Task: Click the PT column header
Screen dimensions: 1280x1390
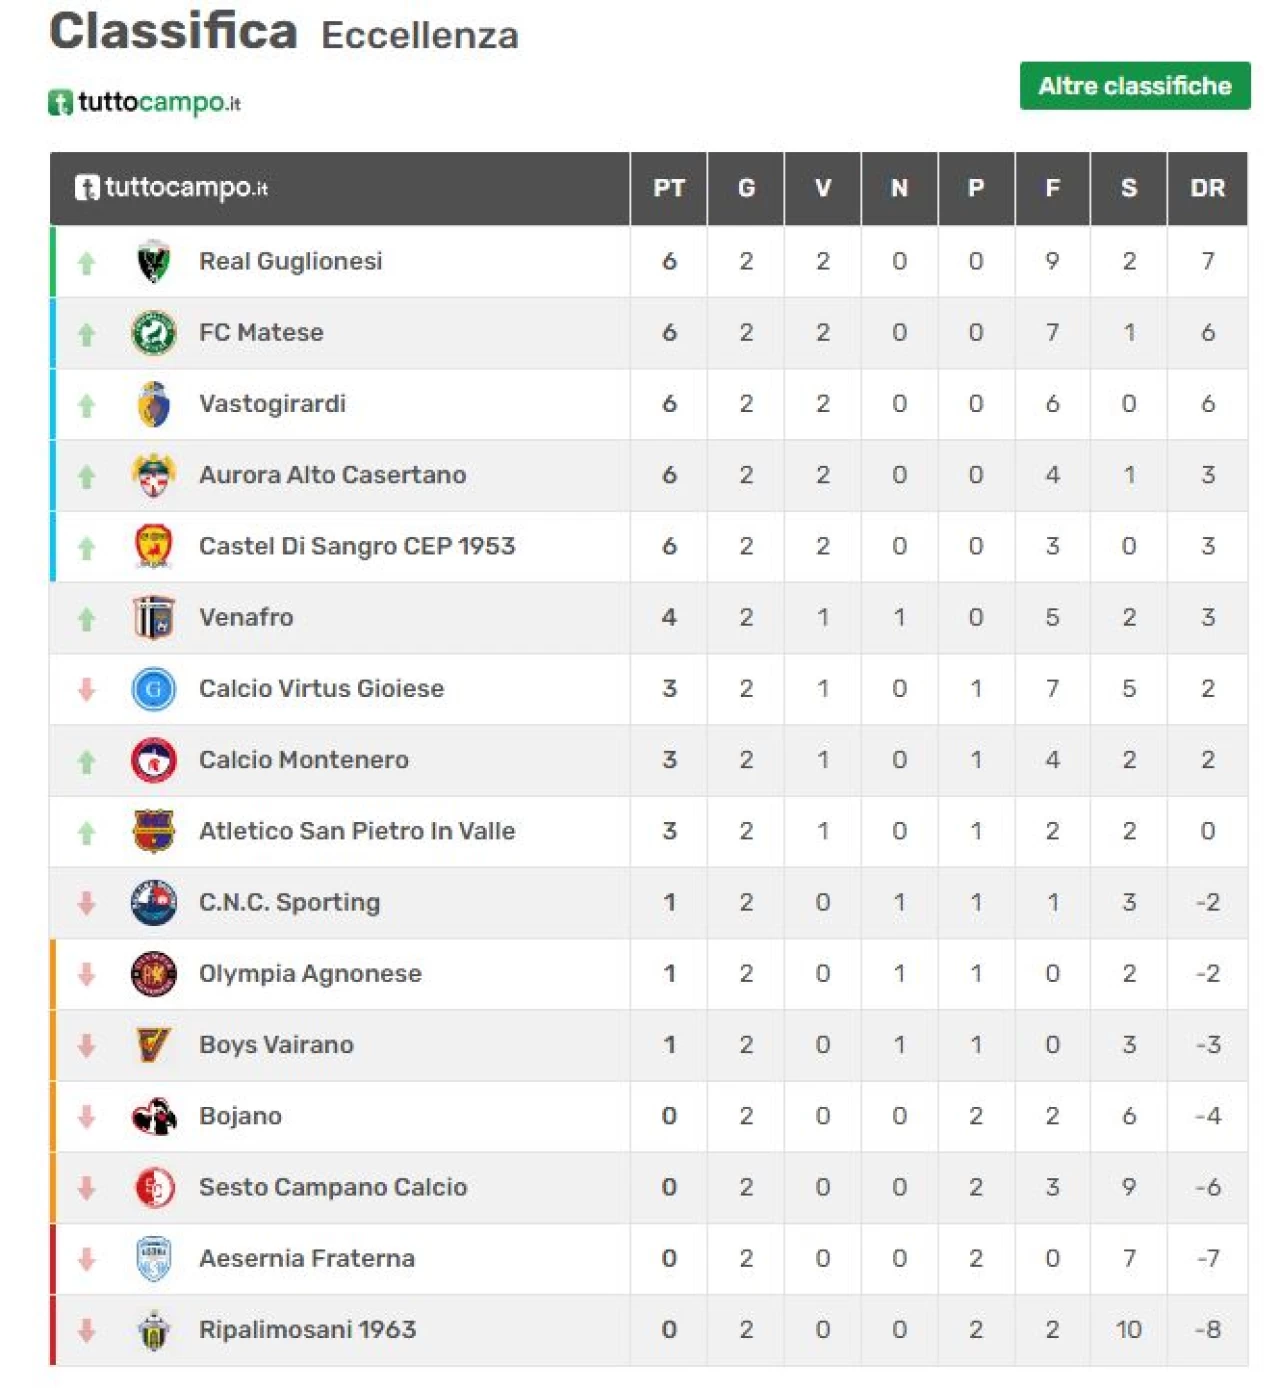Action: [669, 188]
